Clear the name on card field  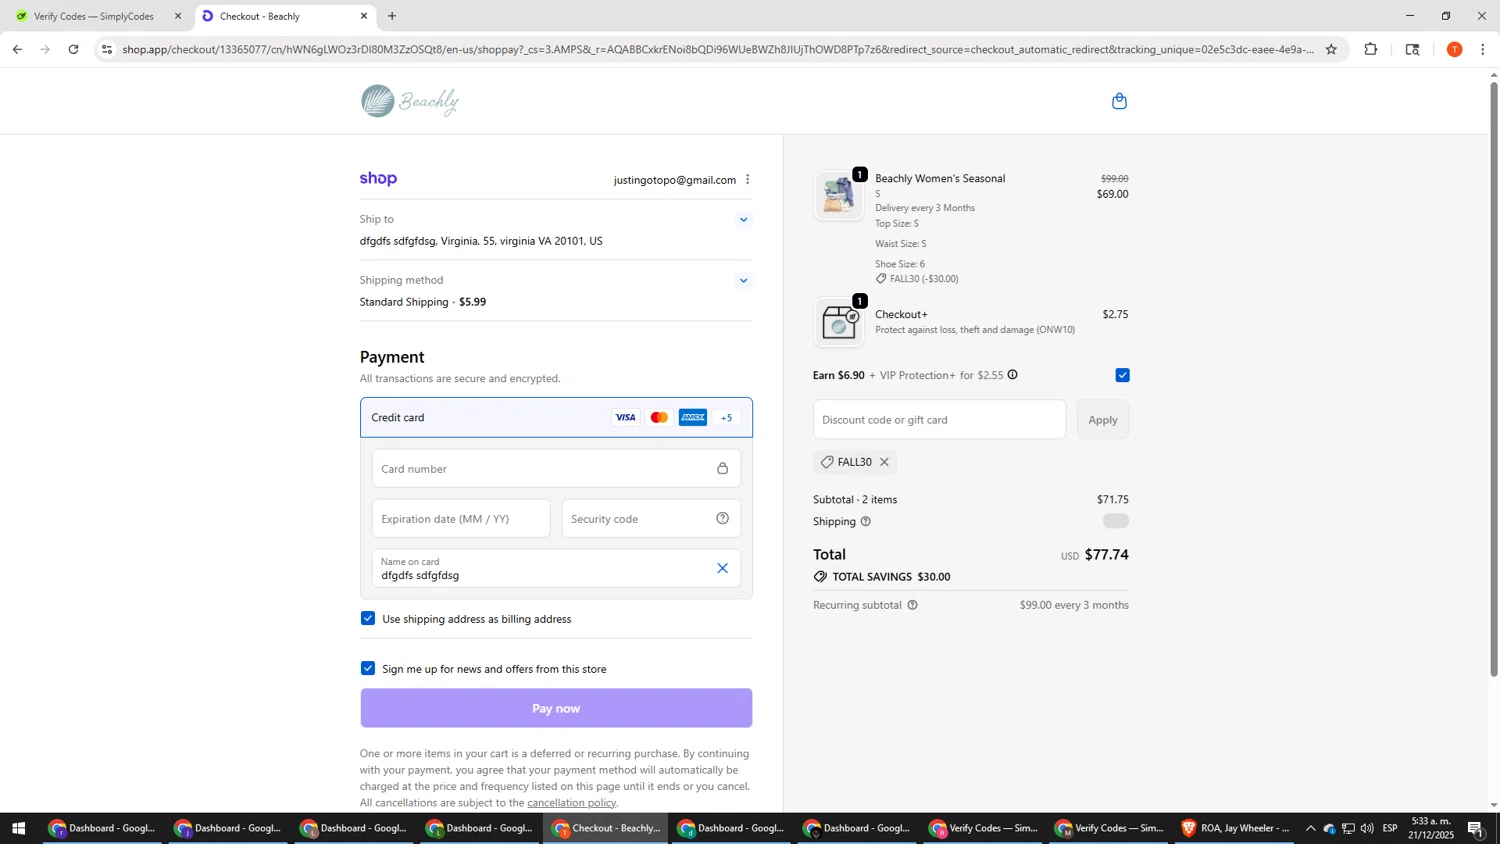[722, 569]
